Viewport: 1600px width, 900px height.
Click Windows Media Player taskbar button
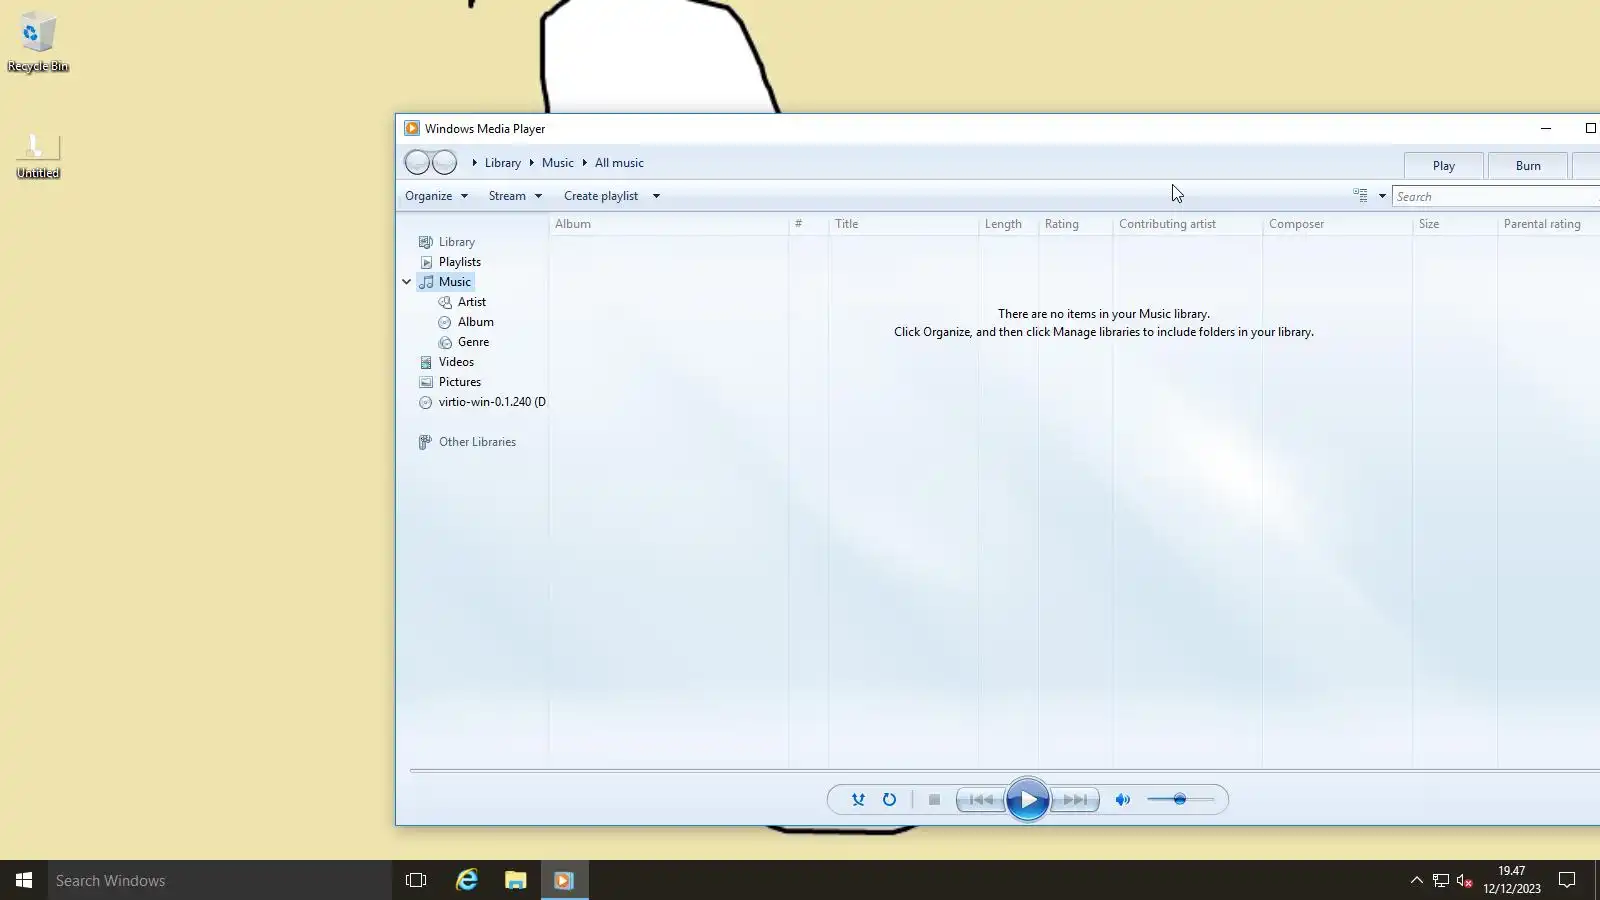(x=564, y=880)
